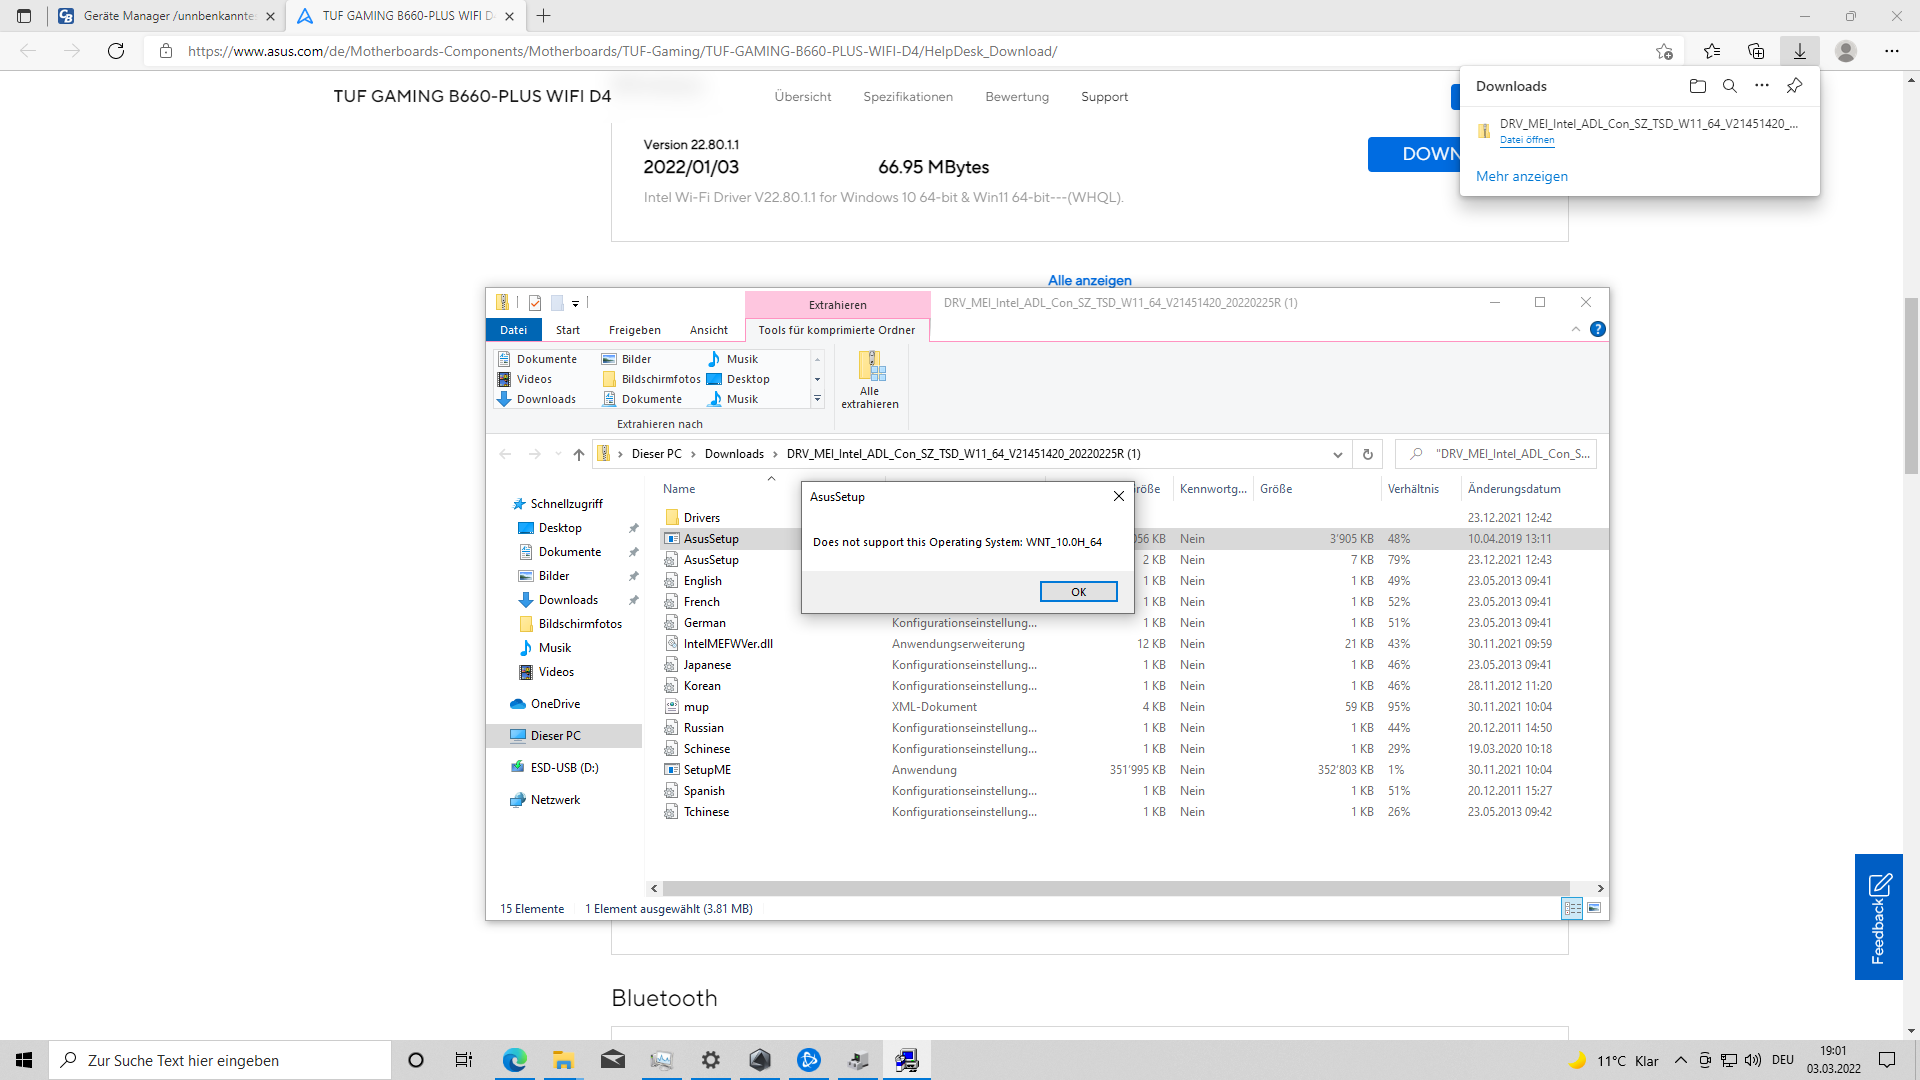Click search icon in Downloads panel
This screenshot has height=1080, width=1920.
tap(1729, 86)
